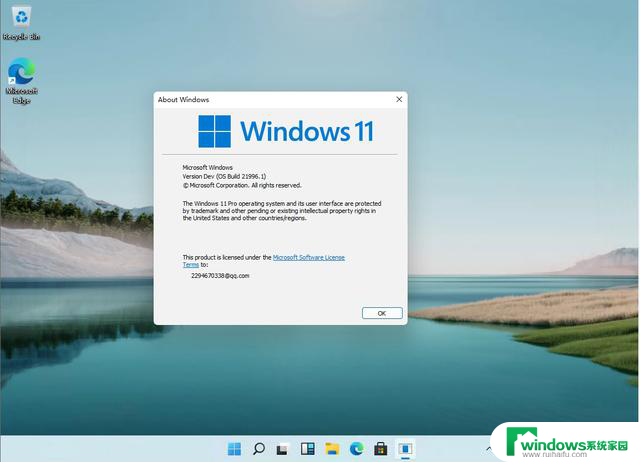This screenshot has height=462, width=640.
Task: Click the Windows 11 logo in the dialog
Action: pyautogui.click(x=286, y=131)
